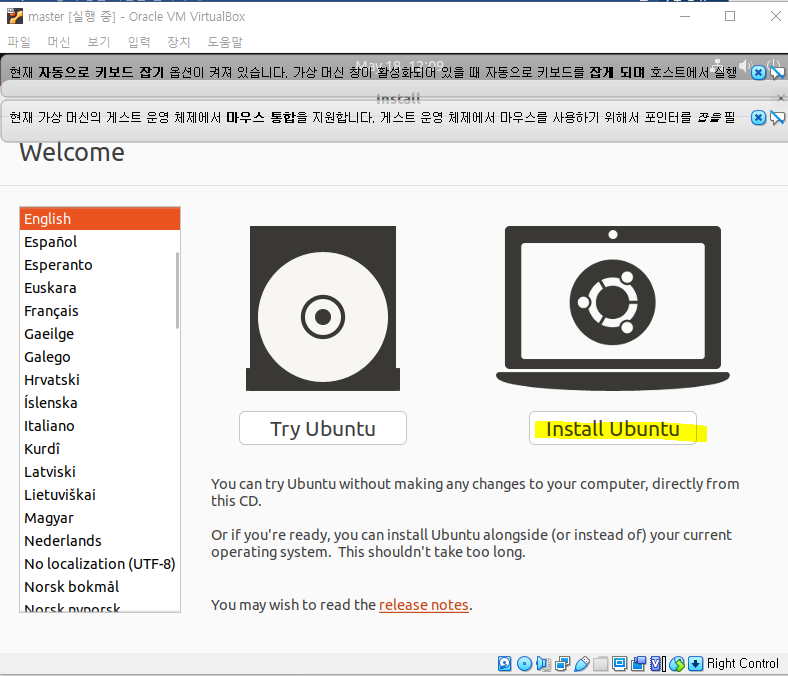Click the keyboard capture arrow icon
788x676 pixels.
tap(696, 663)
